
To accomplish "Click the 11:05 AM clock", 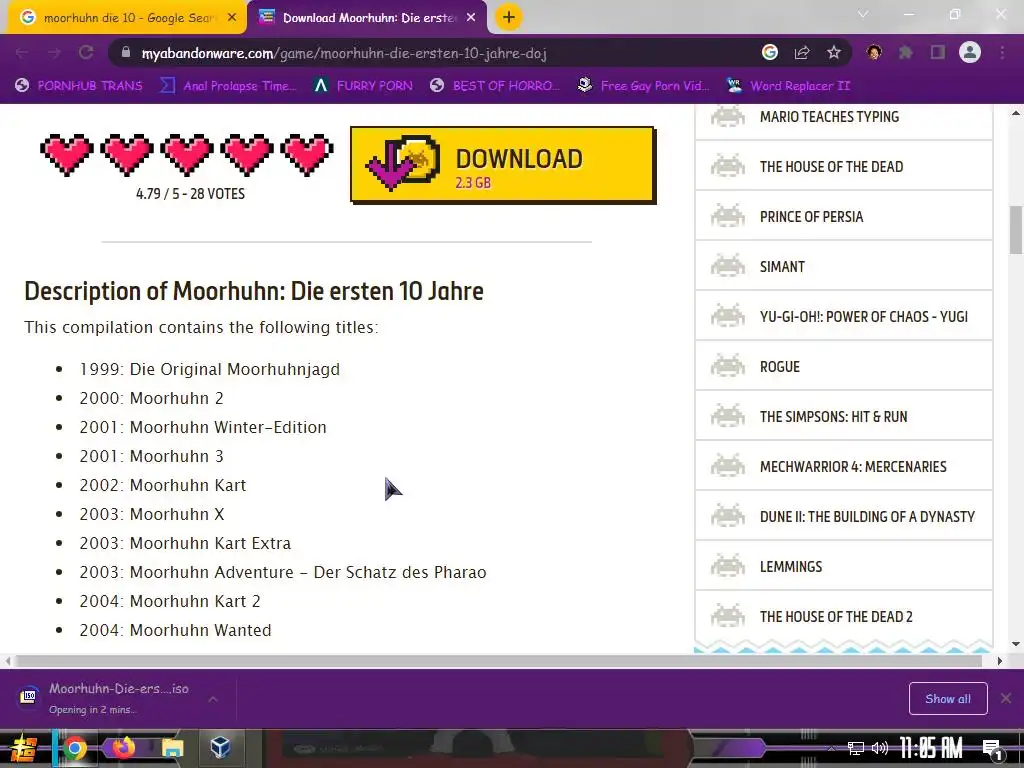I will click(x=931, y=748).
